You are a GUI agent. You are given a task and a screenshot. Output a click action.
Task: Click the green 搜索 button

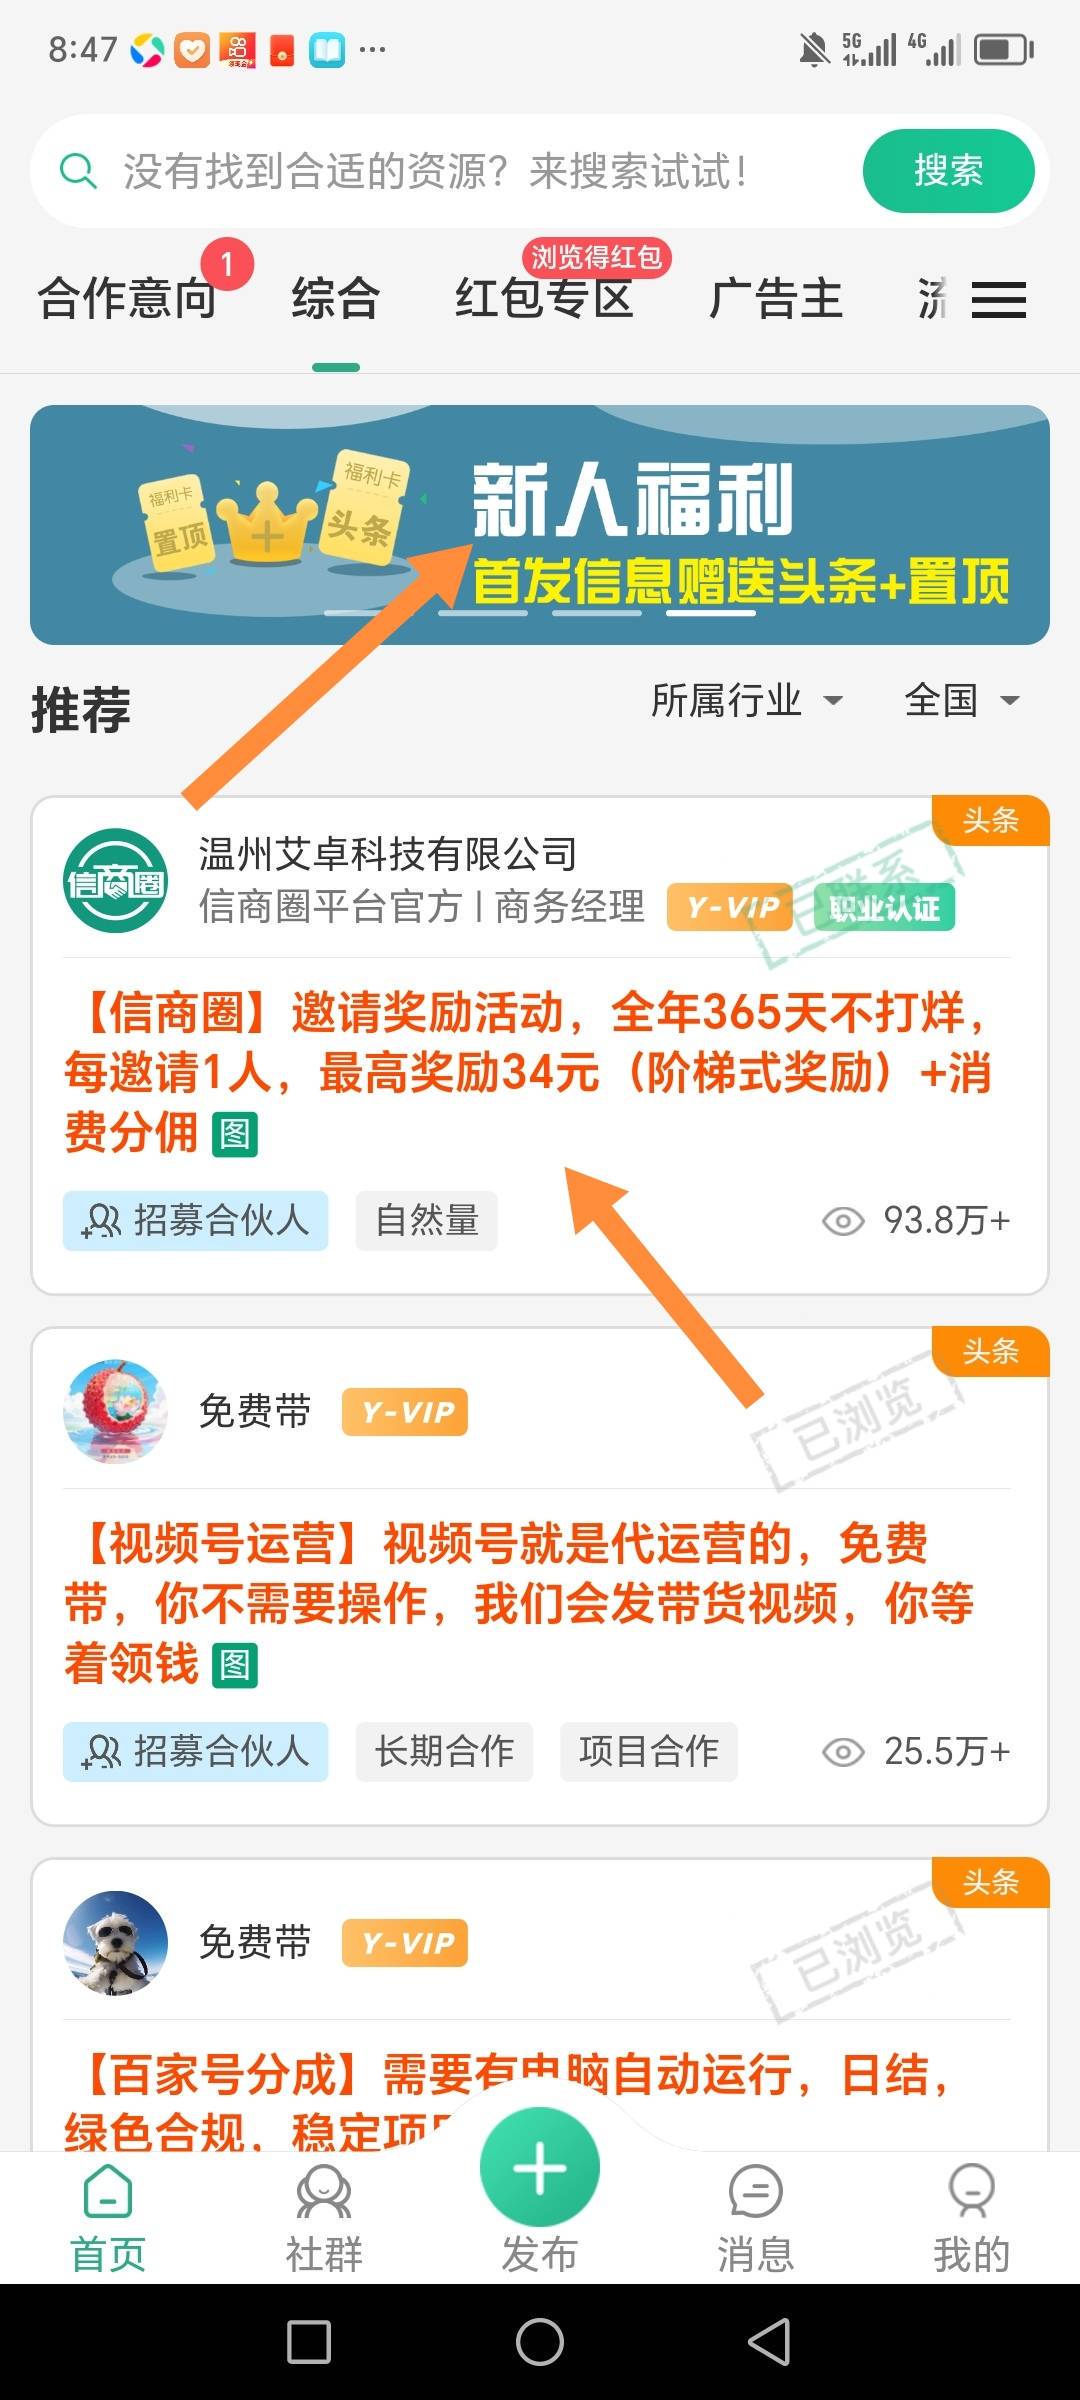coord(948,171)
